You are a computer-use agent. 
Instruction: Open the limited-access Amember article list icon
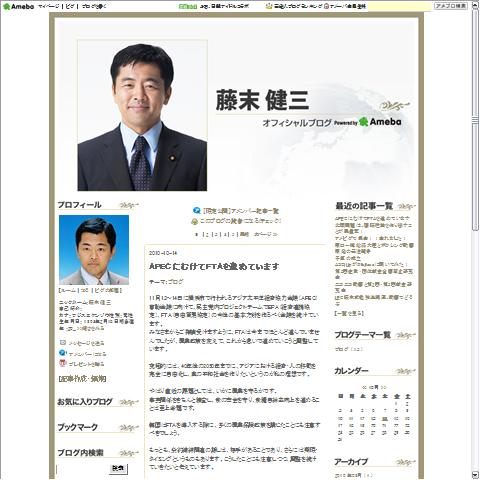(x=196, y=211)
